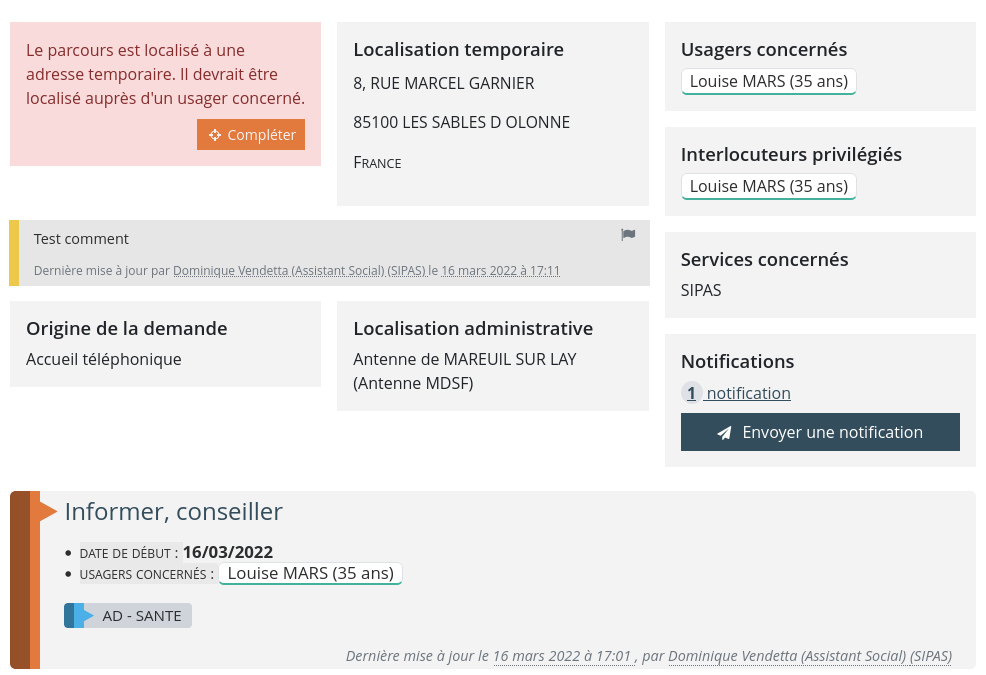
Task: Select Louise MARS under Interlocuteurs privilégiés
Action: [768, 186]
